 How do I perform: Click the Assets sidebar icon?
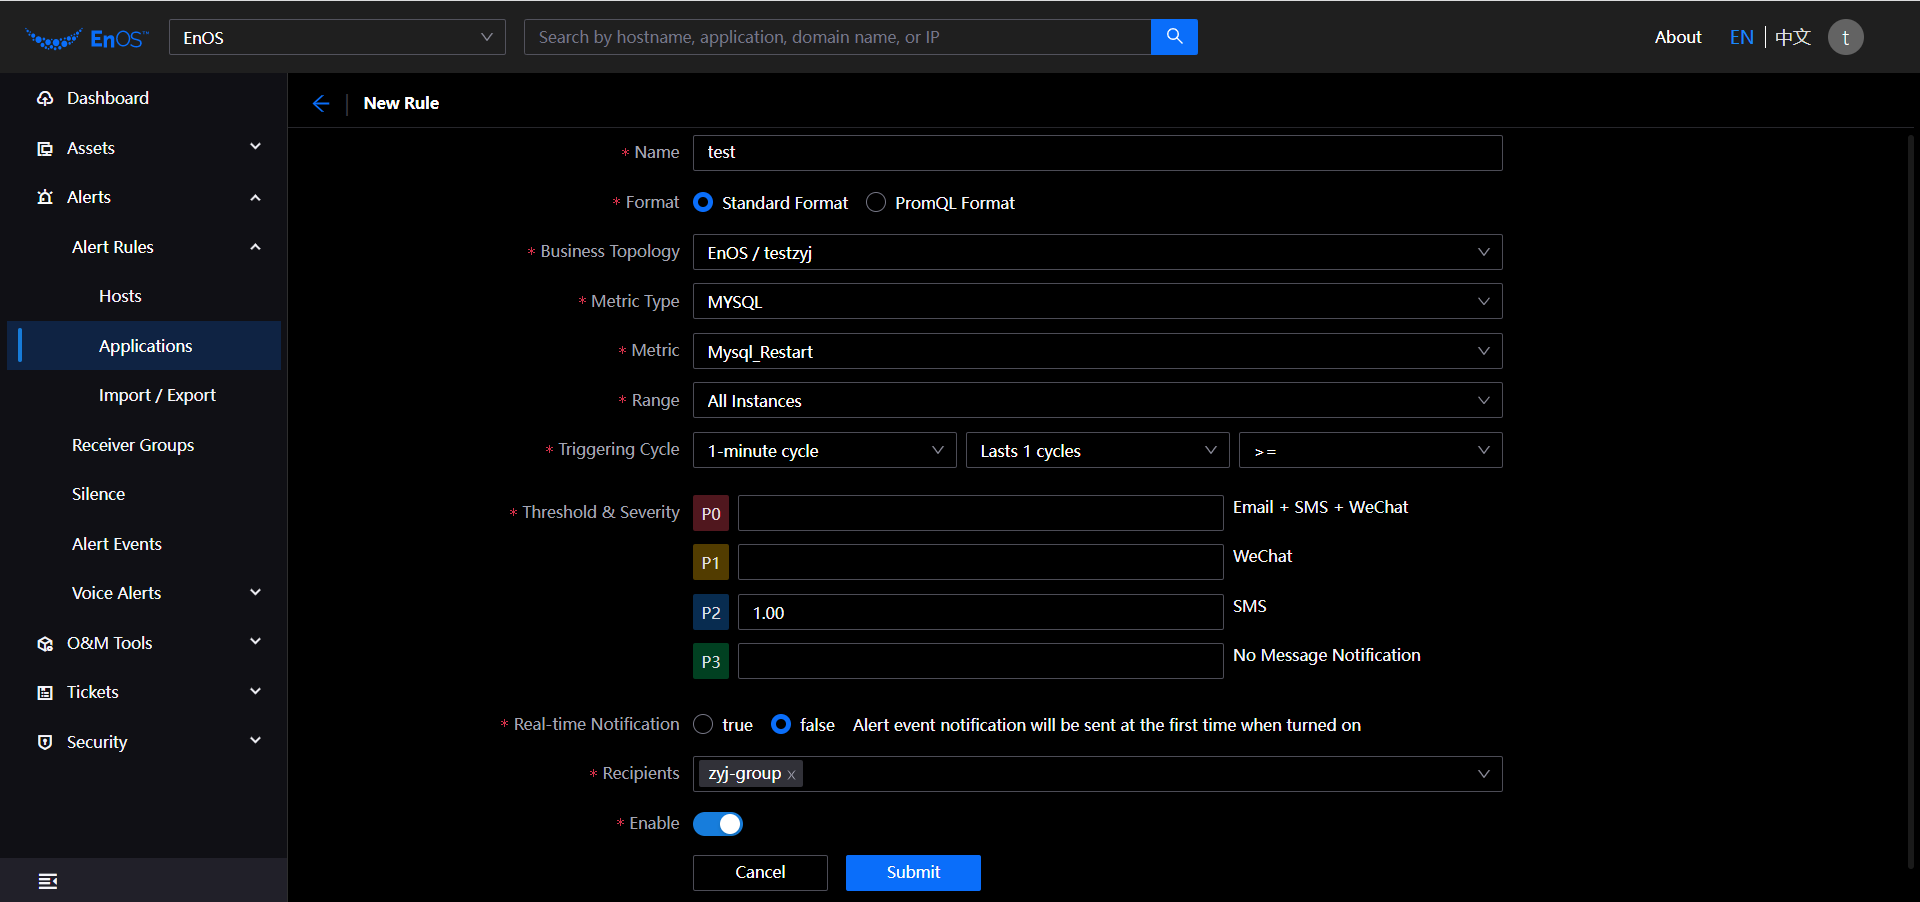click(45, 148)
